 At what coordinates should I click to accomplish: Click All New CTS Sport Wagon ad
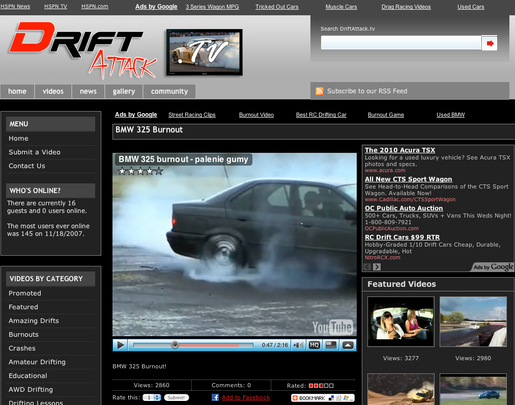(x=408, y=179)
